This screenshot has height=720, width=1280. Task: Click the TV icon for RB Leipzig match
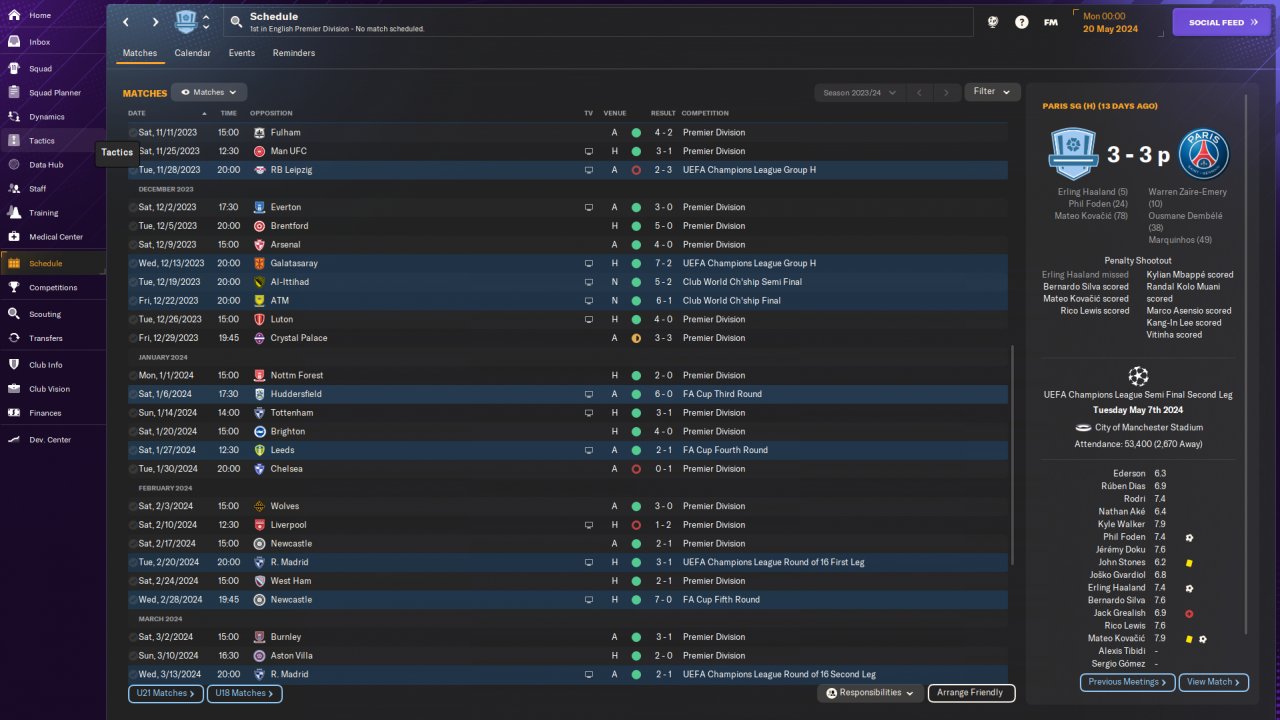click(589, 170)
